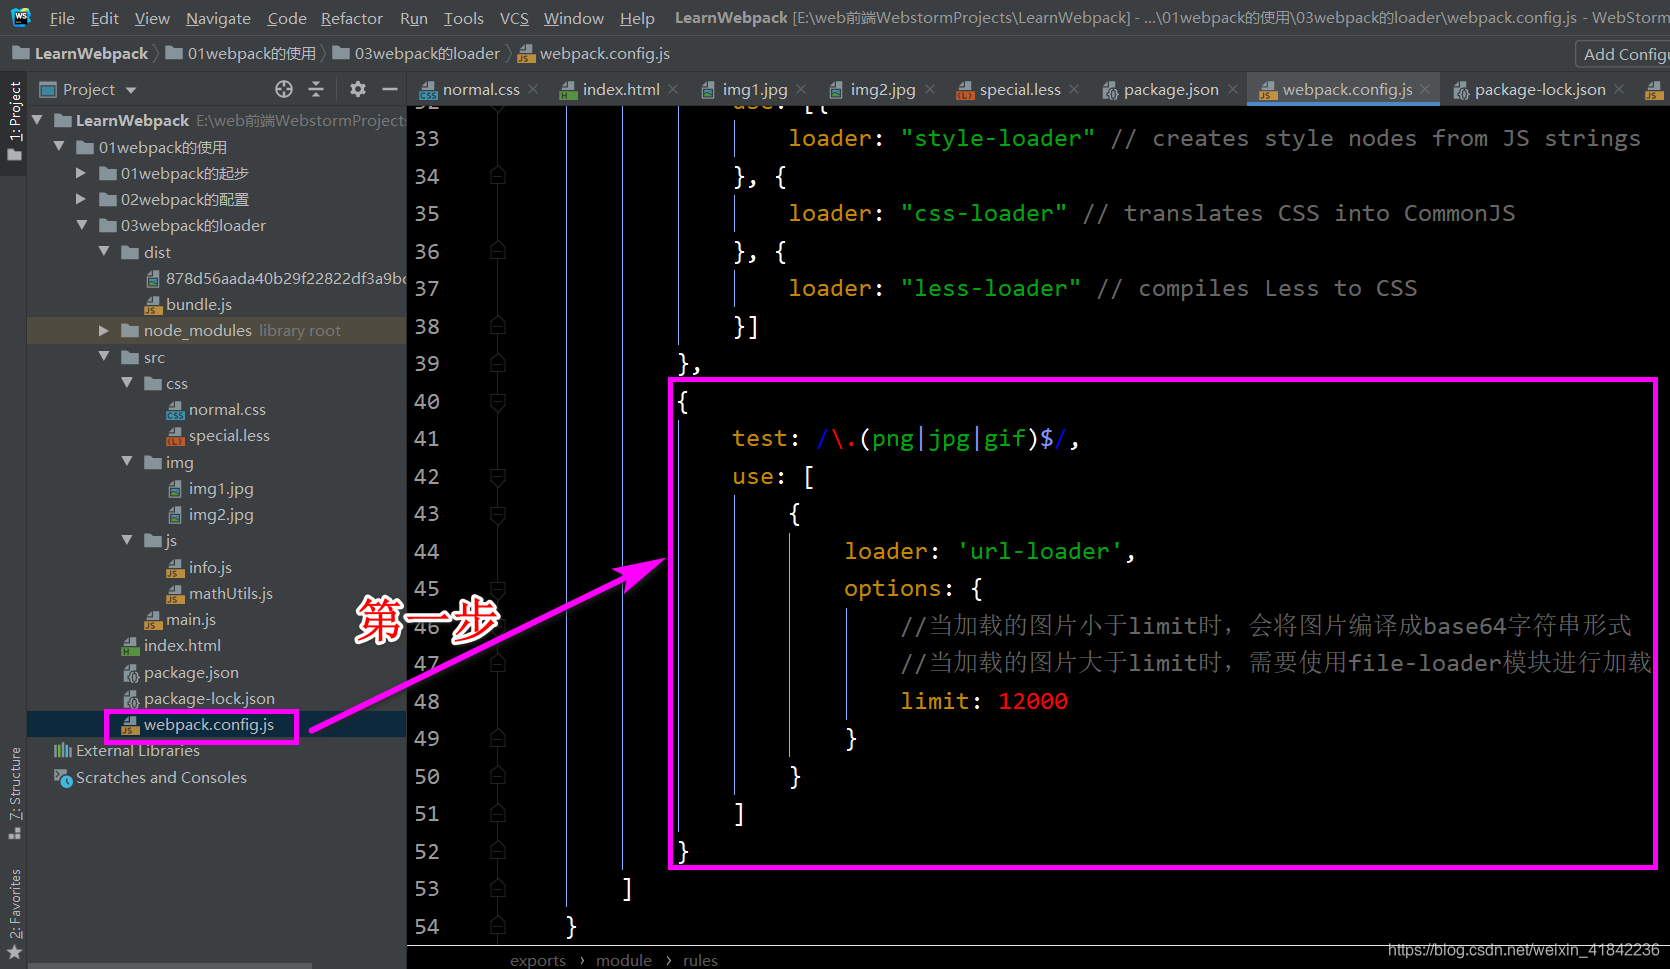Viewport: 1670px width, 969px height.
Task: Click rules in bottom code breadcrumb
Action: 700,960
